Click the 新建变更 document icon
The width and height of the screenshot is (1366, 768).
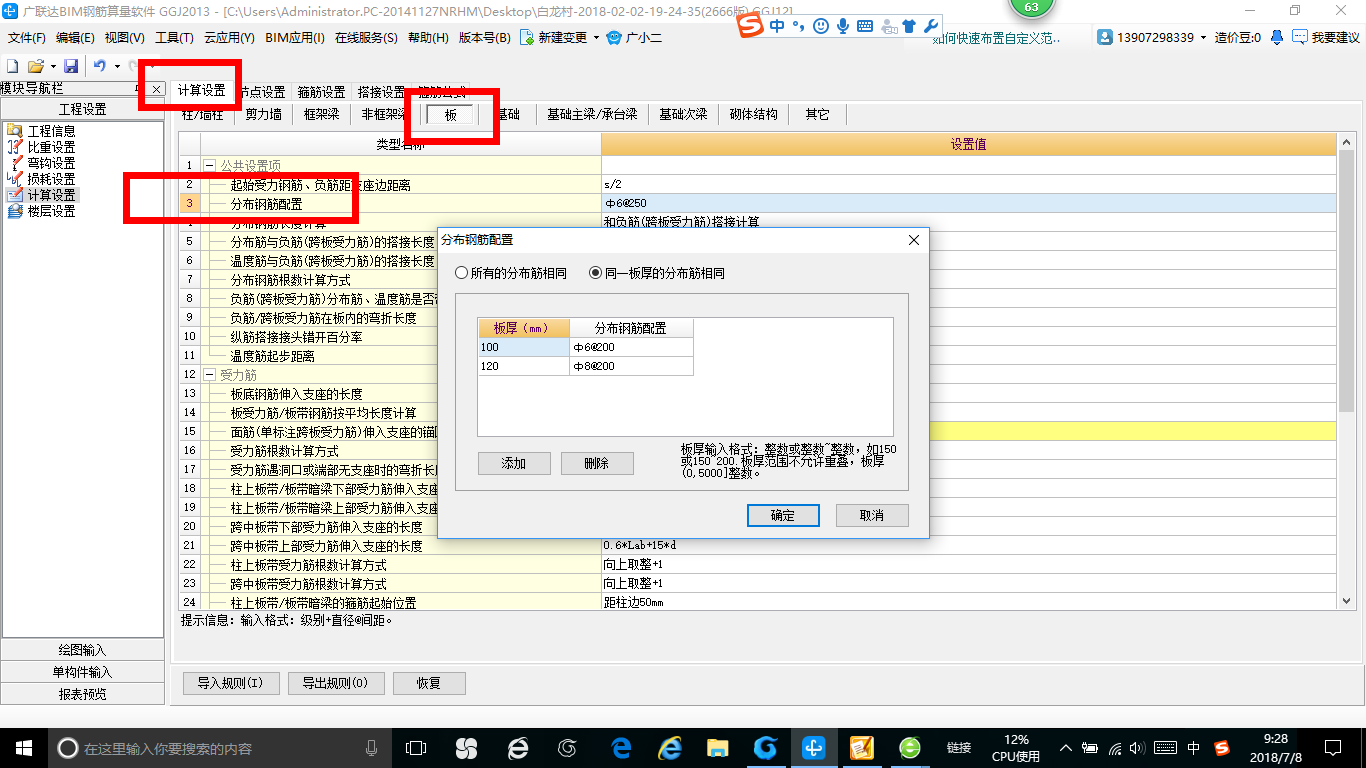pos(527,38)
